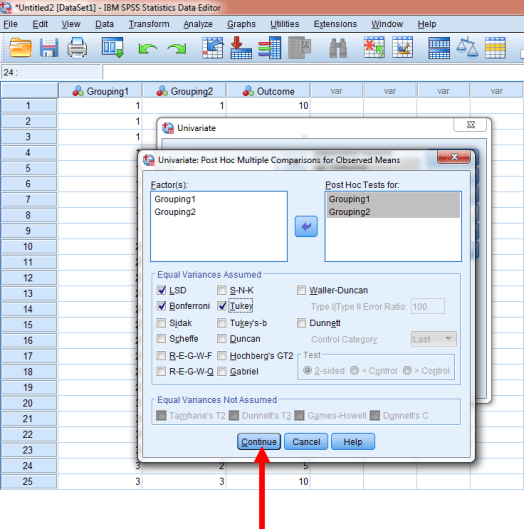Screen dimensions: 524x529
Task: Split file toolbar icon
Action: pyautogui.click(x=439, y=48)
